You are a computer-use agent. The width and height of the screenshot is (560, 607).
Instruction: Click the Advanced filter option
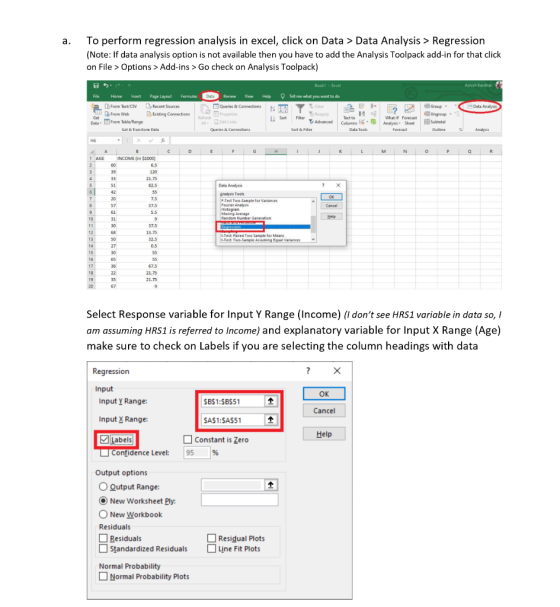(x=321, y=122)
